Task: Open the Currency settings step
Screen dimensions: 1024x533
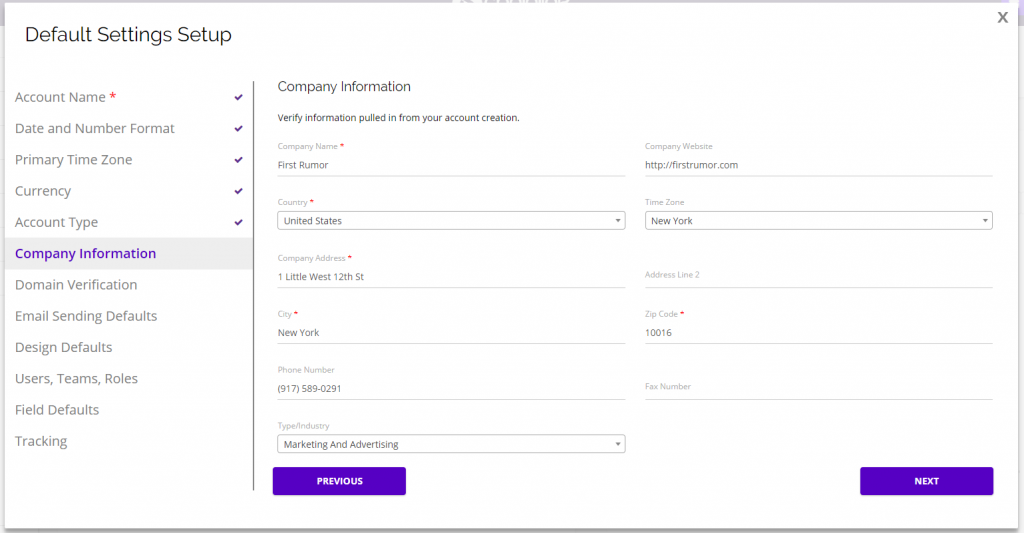Action: click(x=129, y=191)
